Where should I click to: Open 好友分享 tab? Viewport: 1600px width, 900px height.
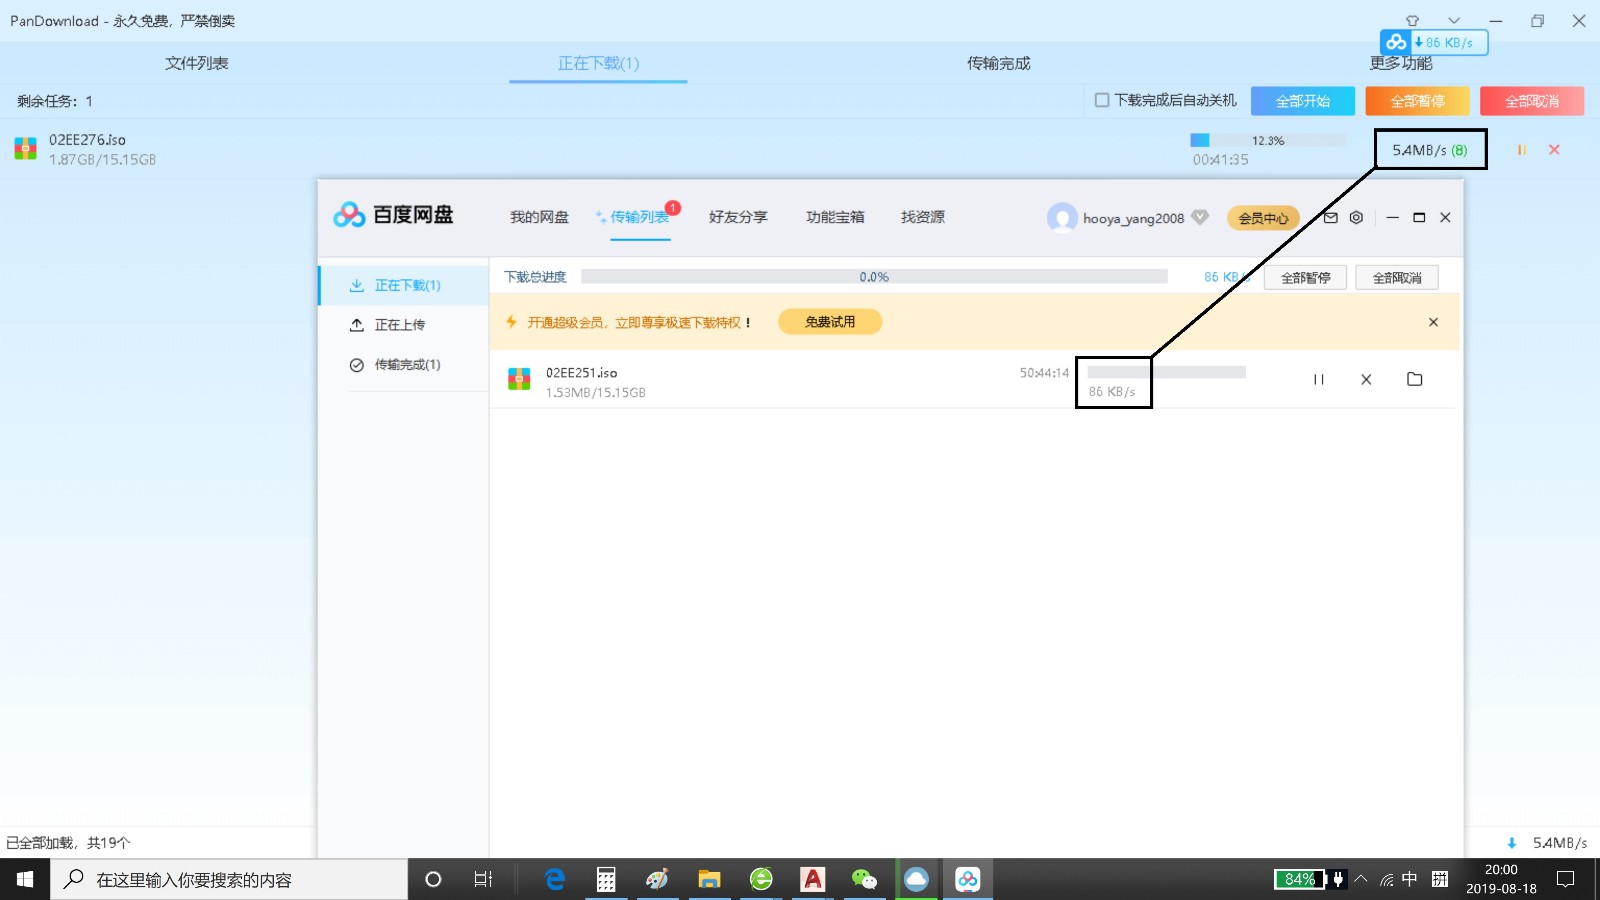pos(738,217)
